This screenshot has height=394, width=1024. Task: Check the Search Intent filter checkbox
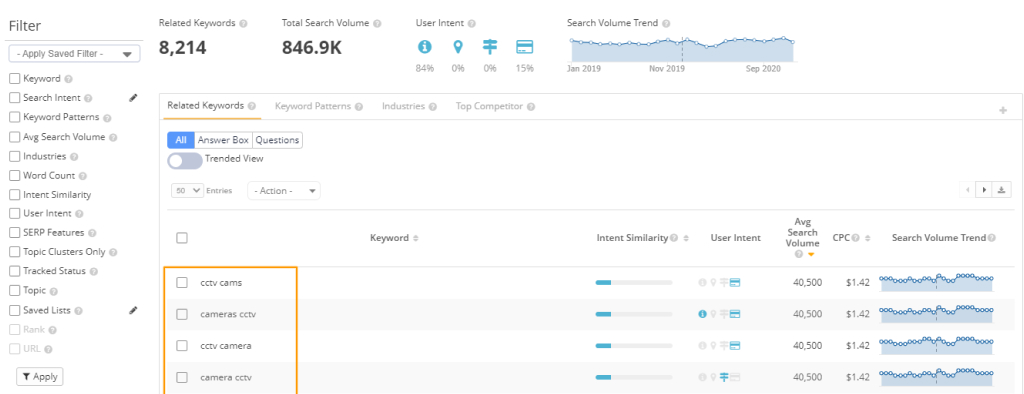click(x=14, y=98)
